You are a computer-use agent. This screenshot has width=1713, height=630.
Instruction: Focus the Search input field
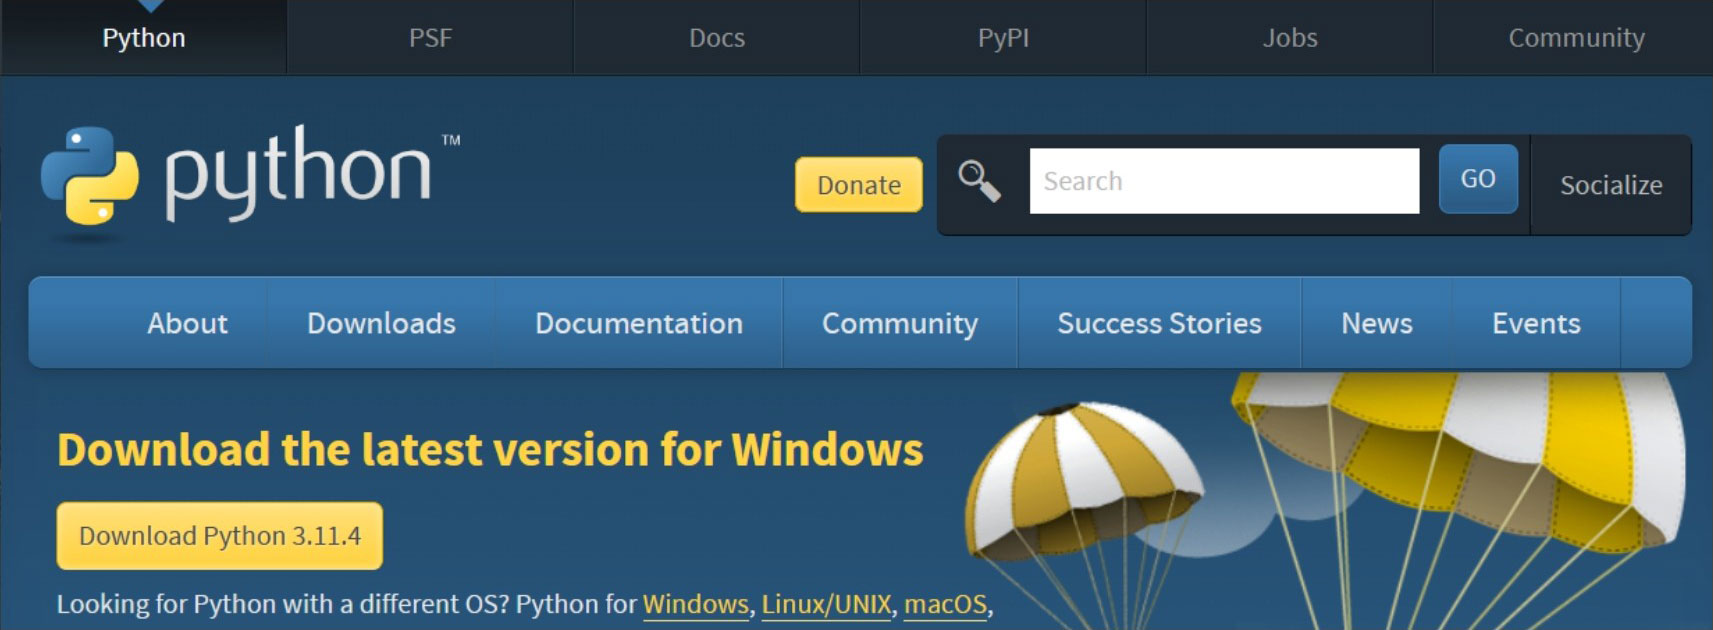[1224, 181]
